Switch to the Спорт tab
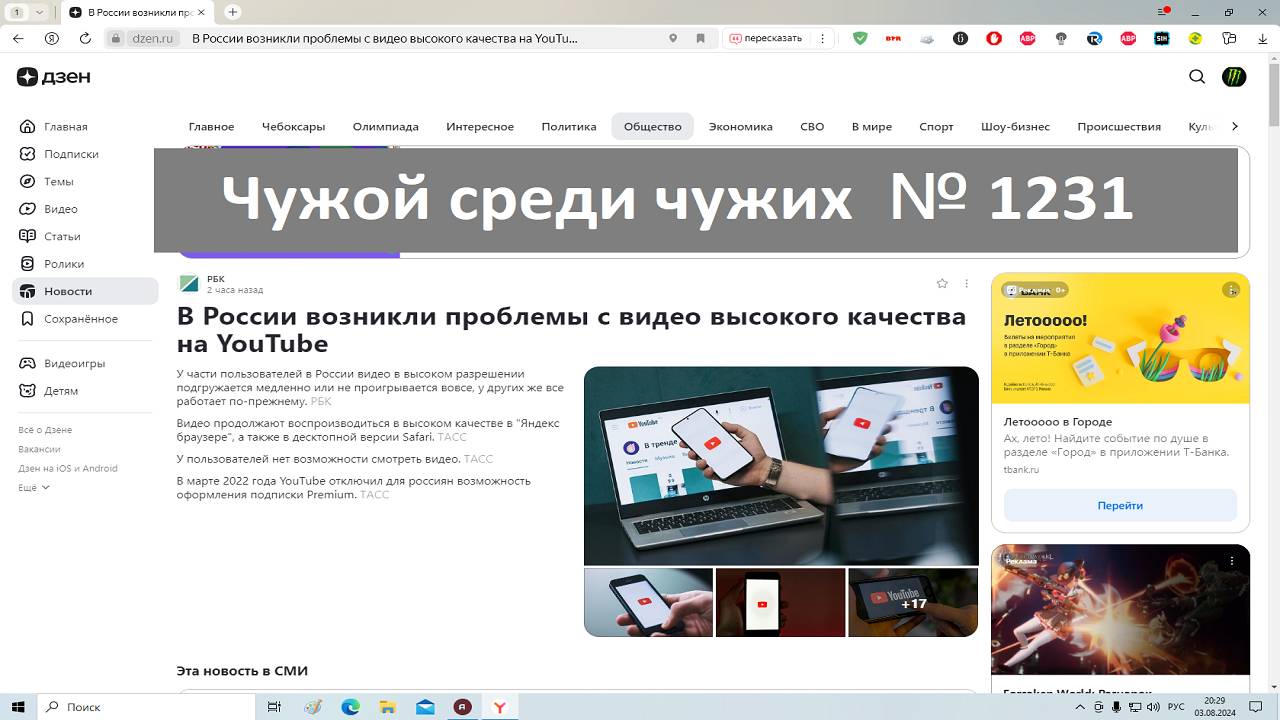The width and height of the screenshot is (1280, 720). (936, 127)
